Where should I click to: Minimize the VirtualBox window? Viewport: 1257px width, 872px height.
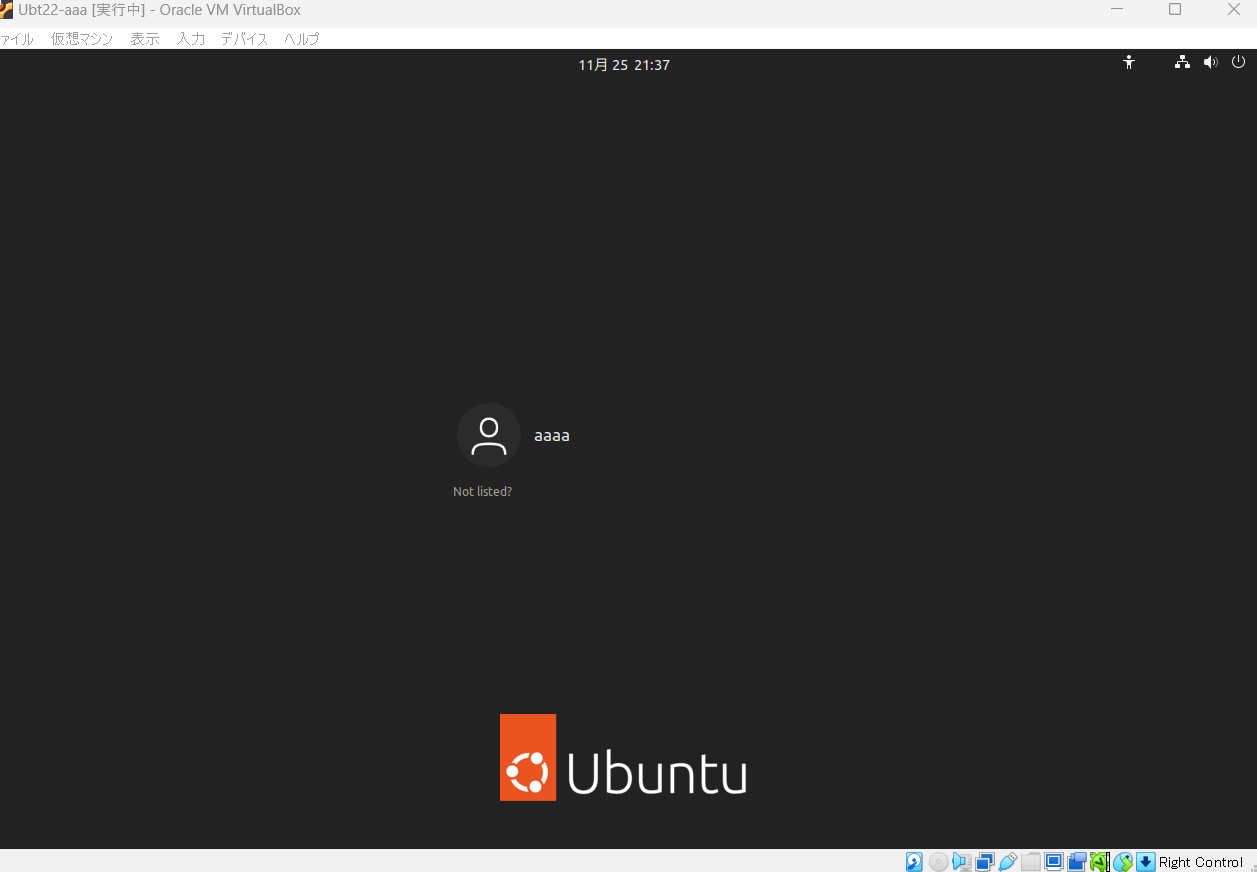pyautogui.click(x=1117, y=9)
